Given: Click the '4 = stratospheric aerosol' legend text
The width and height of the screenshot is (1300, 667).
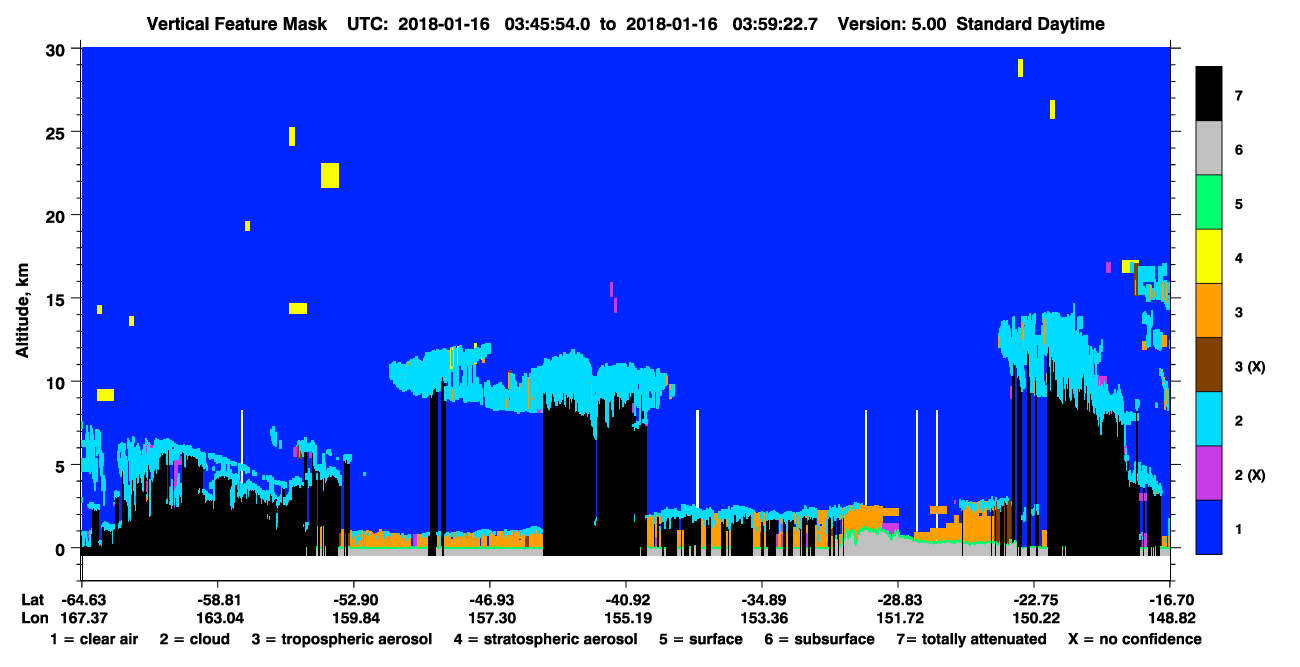Looking at the screenshot, I should (544, 639).
